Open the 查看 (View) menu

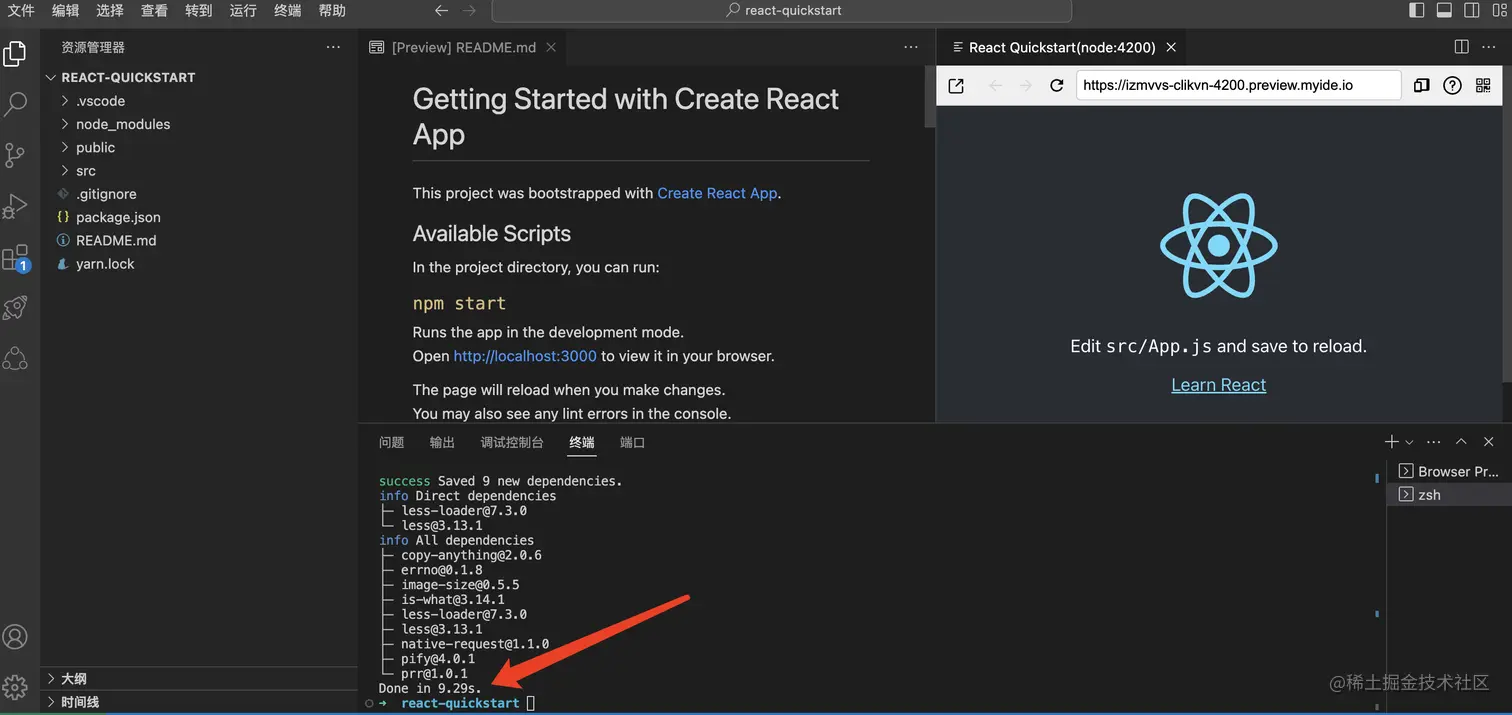154,11
